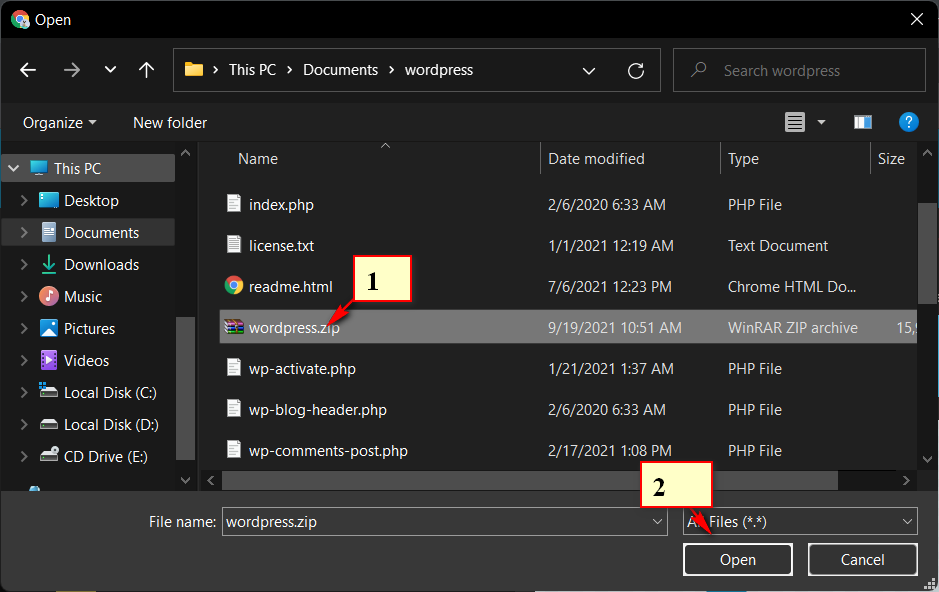Image resolution: width=939 pixels, height=592 pixels.
Task: Go back with the left arrow
Action: click(x=28, y=70)
